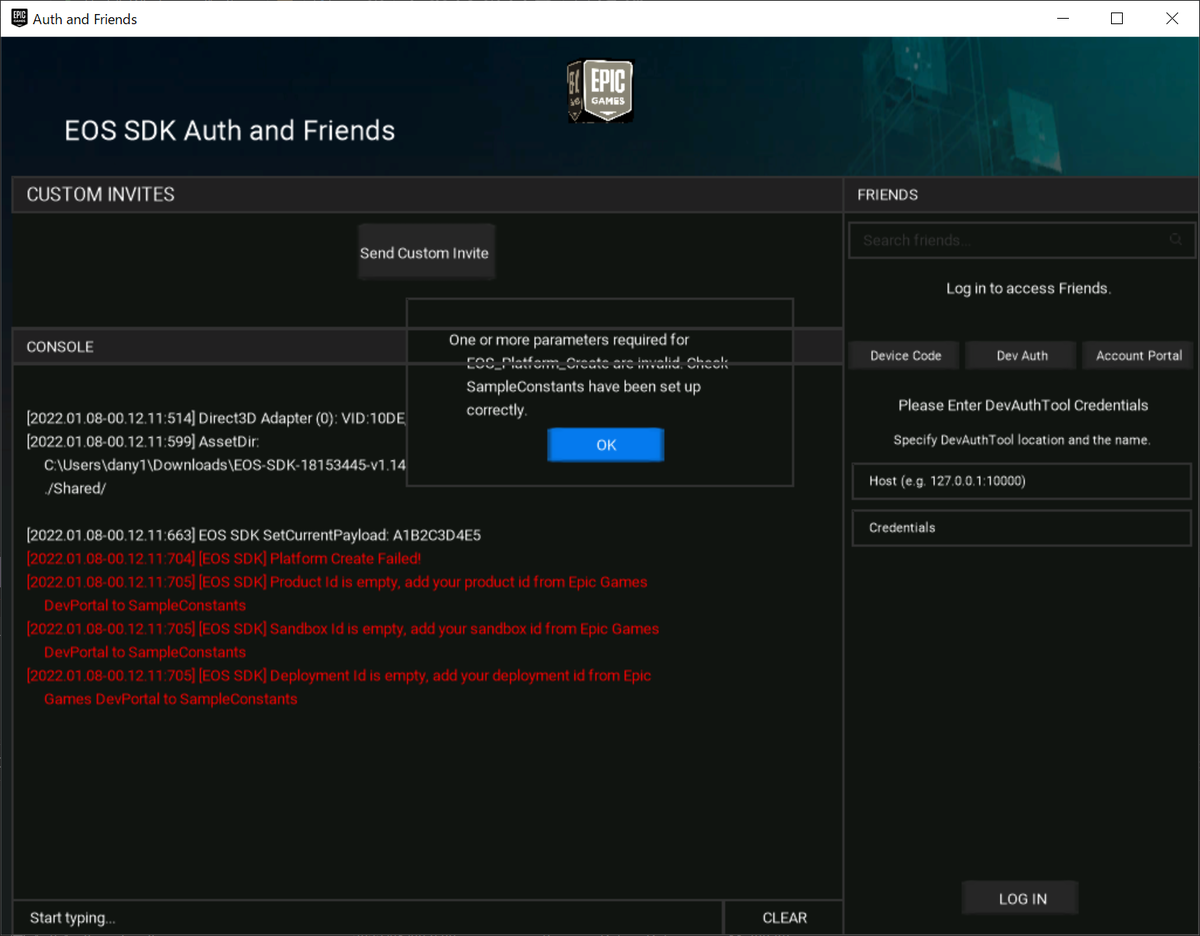Click the 'Deployment Id is empty' error line
This screenshot has height=936, width=1200.
click(x=339, y=687)
